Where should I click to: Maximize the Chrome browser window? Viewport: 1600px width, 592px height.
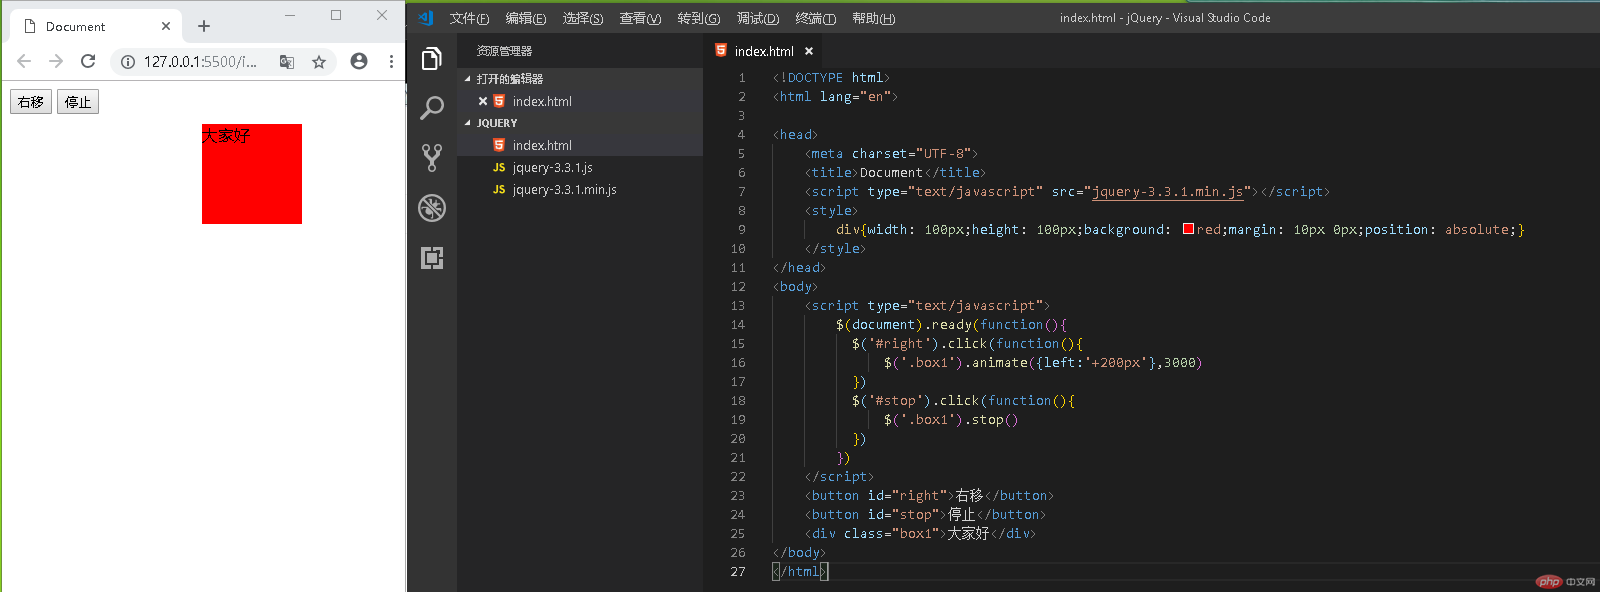tap(336, 15)
